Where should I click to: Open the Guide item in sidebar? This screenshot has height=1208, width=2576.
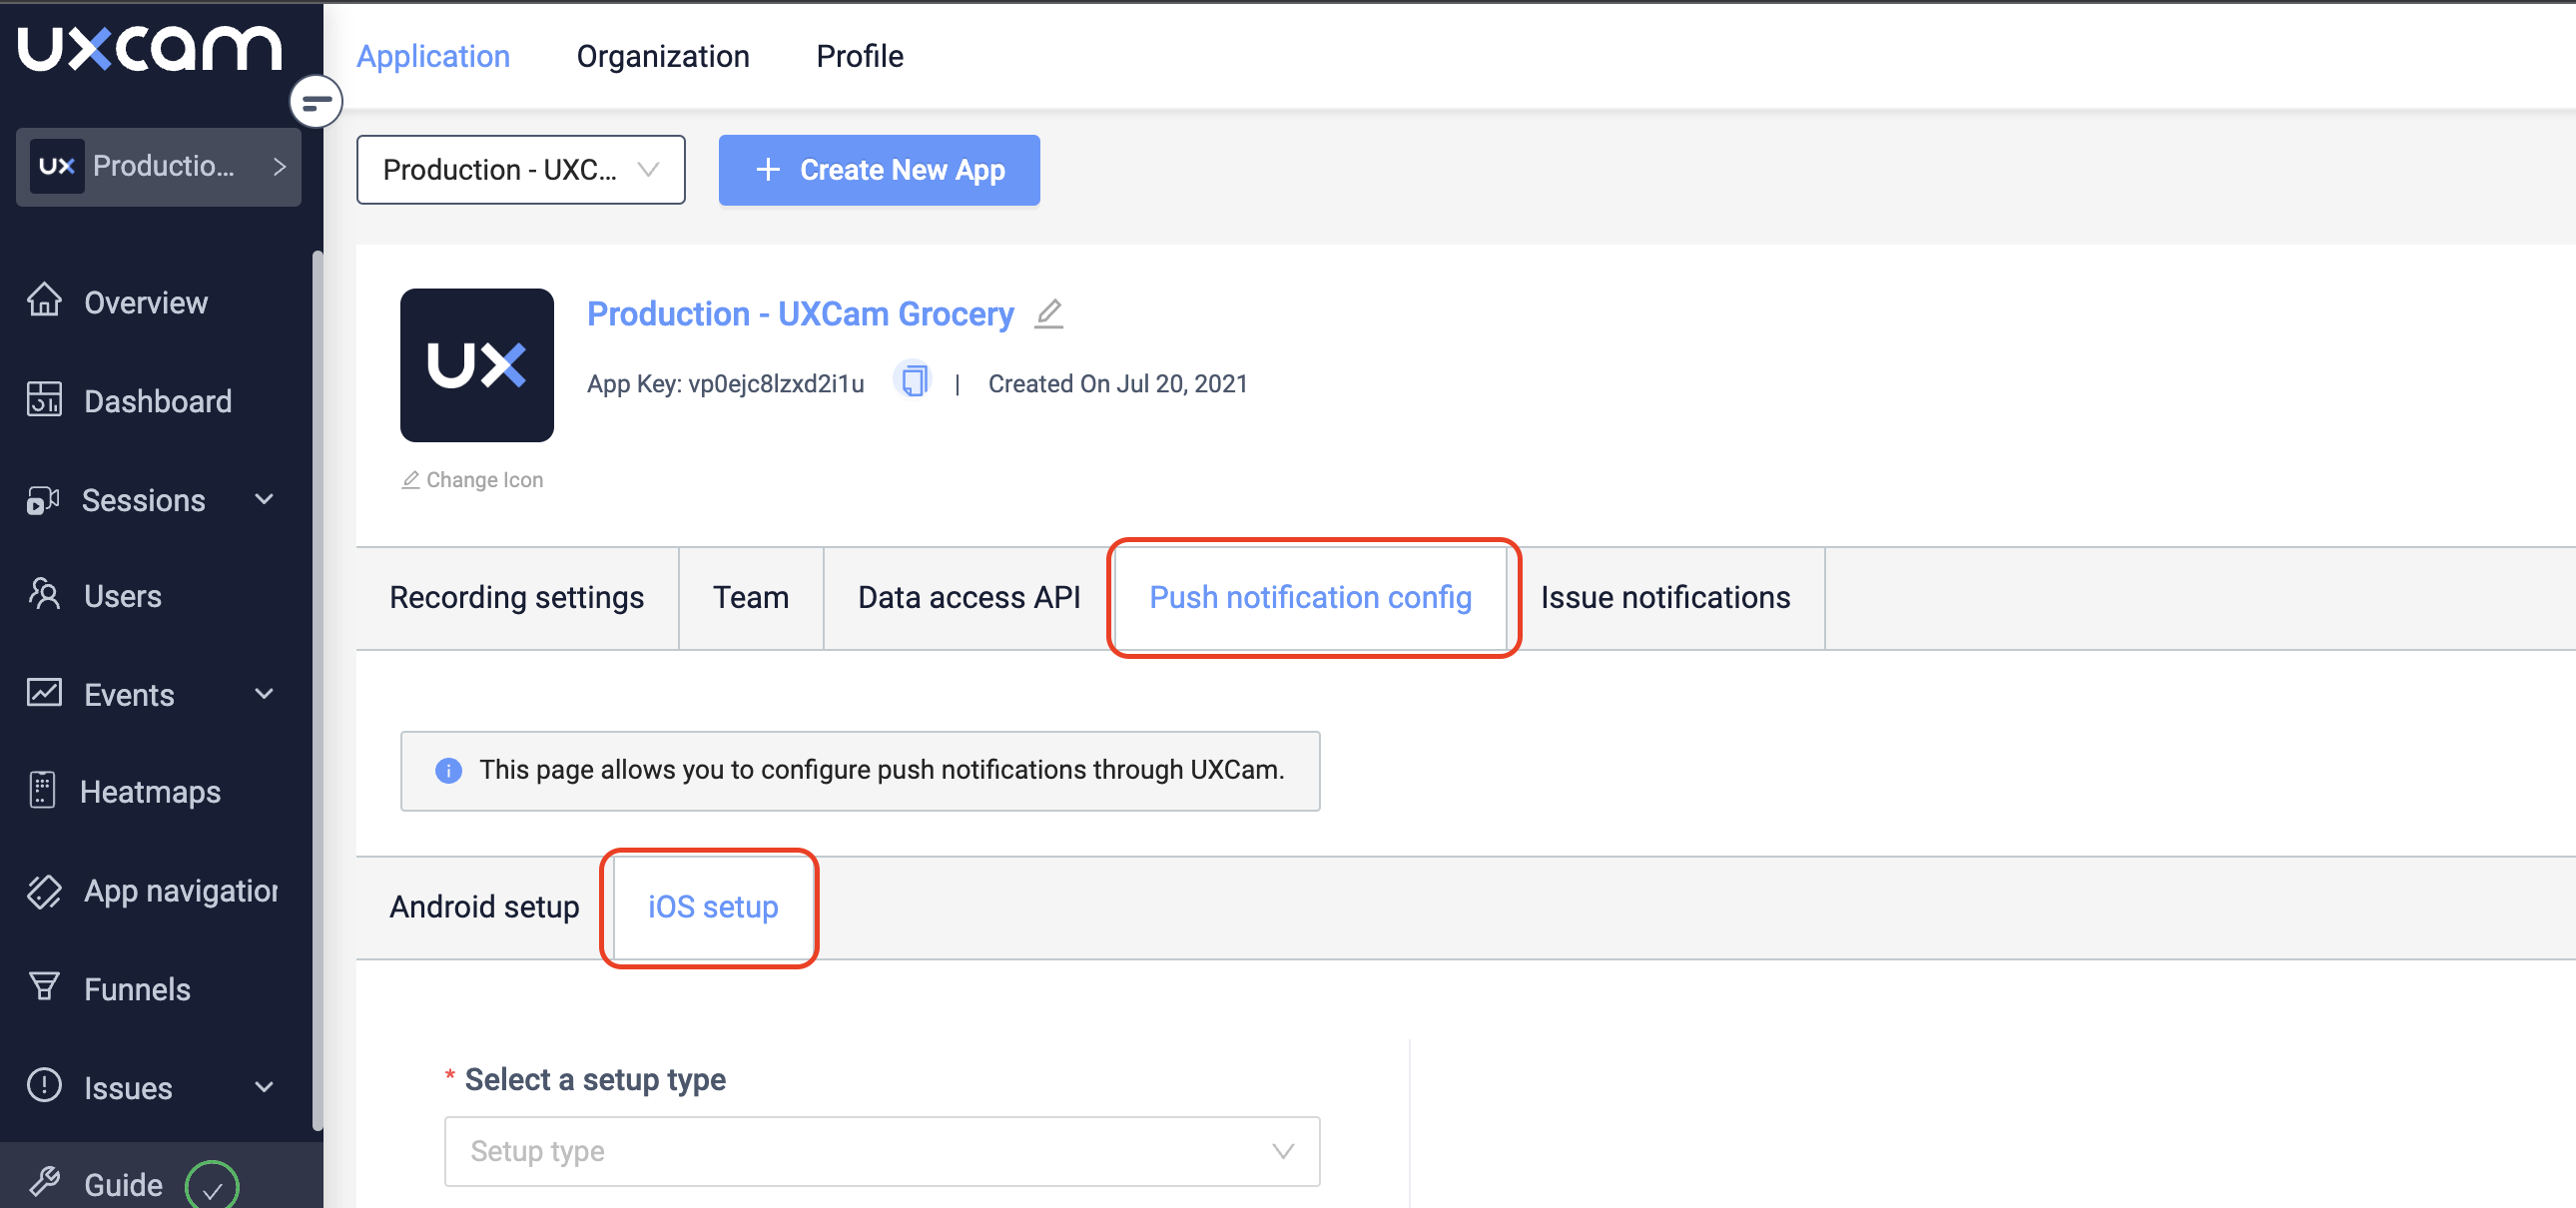coord(122,1185)
